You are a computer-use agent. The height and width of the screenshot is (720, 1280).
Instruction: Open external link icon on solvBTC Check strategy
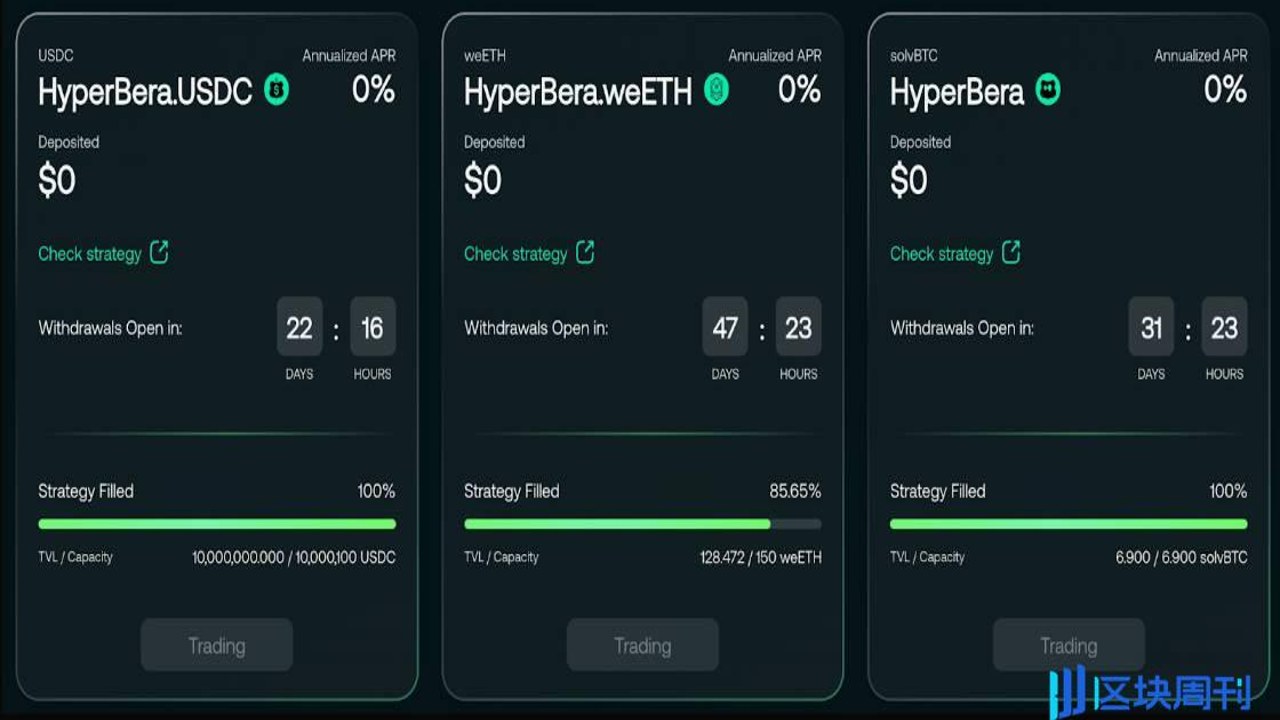1011,252
